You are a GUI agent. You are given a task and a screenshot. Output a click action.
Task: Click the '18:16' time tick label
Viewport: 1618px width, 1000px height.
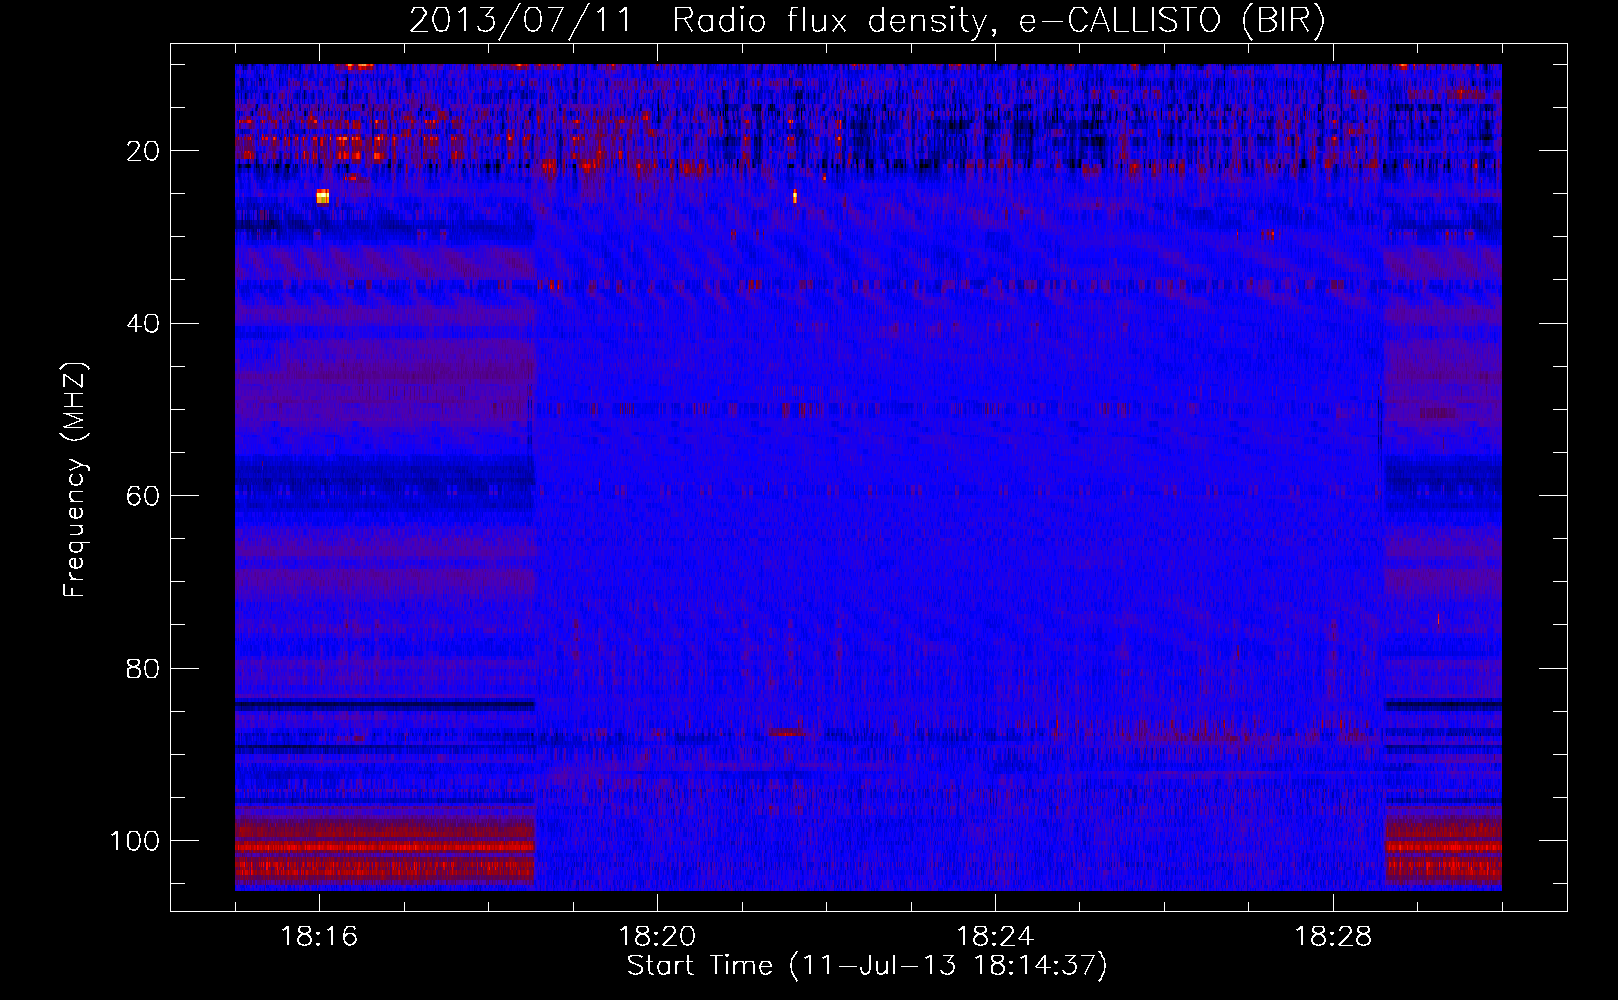tap(319, 937)
